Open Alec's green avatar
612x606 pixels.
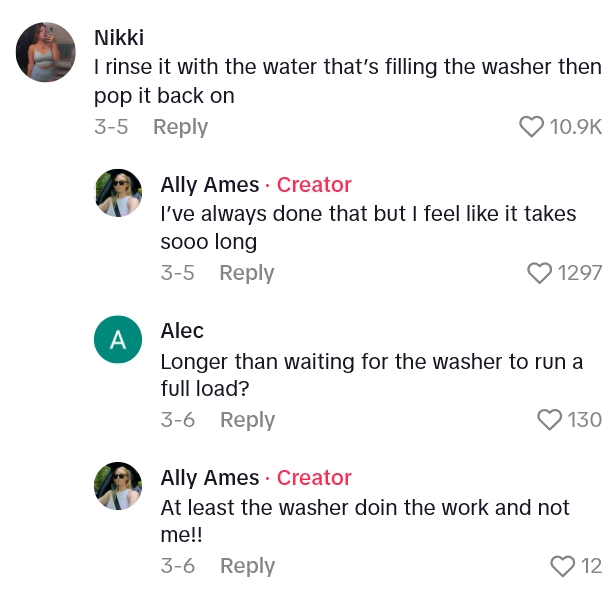pos(118,339)
